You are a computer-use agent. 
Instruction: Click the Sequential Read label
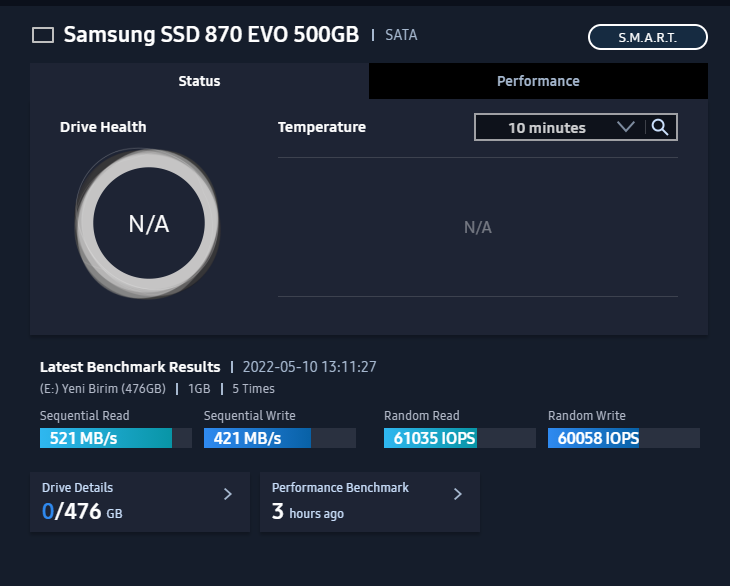(85, 416)
